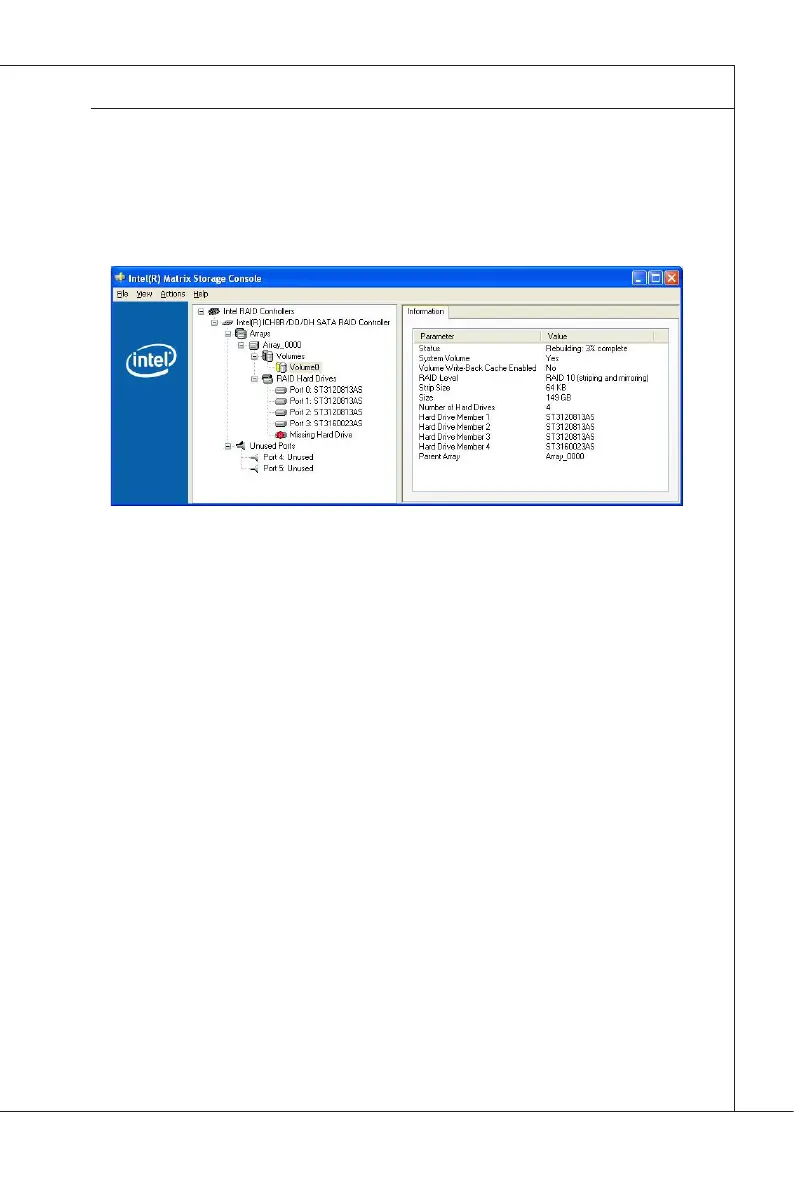Click the Value column header
This screenshot has width=794, height=1191.
[x=597, y=336]
